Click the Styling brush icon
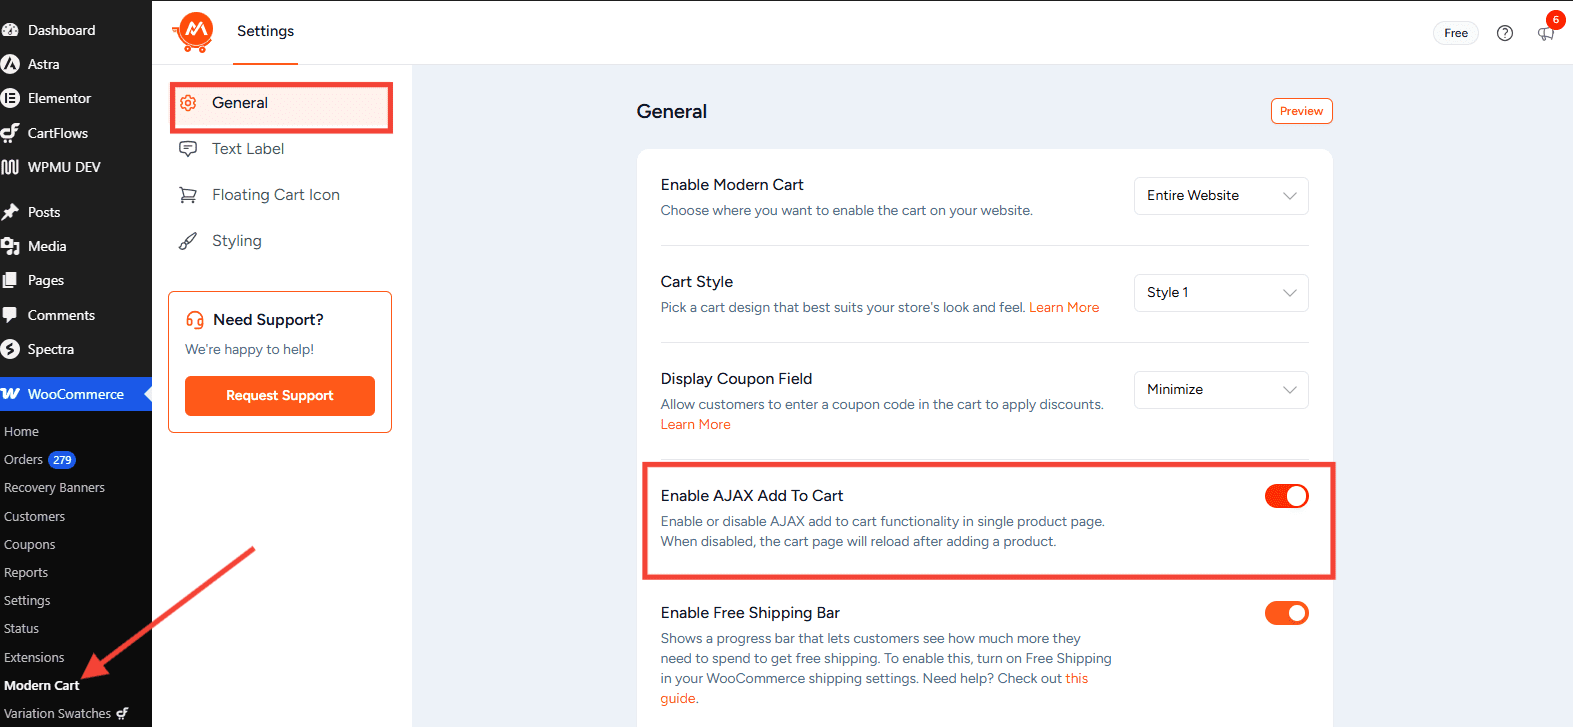Image resolution: width=1573 pixels, height=727 pixels. tap(188, 241)
